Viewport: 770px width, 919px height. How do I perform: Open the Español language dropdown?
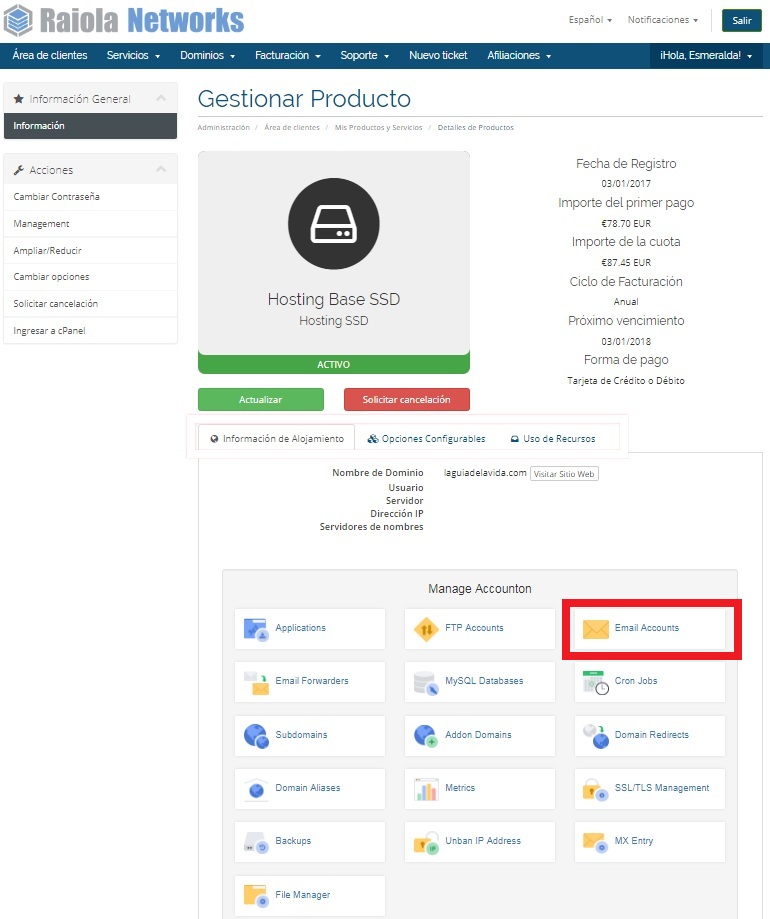tap(590, 20)
